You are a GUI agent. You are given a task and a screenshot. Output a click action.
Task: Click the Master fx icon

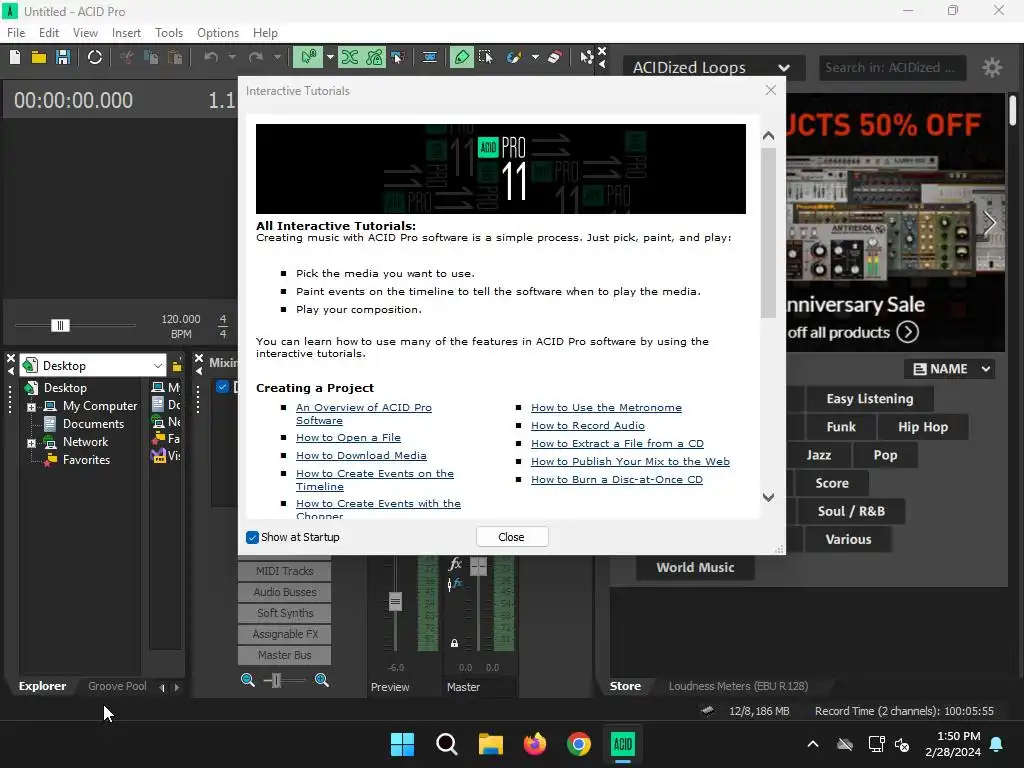coord(455,564)
